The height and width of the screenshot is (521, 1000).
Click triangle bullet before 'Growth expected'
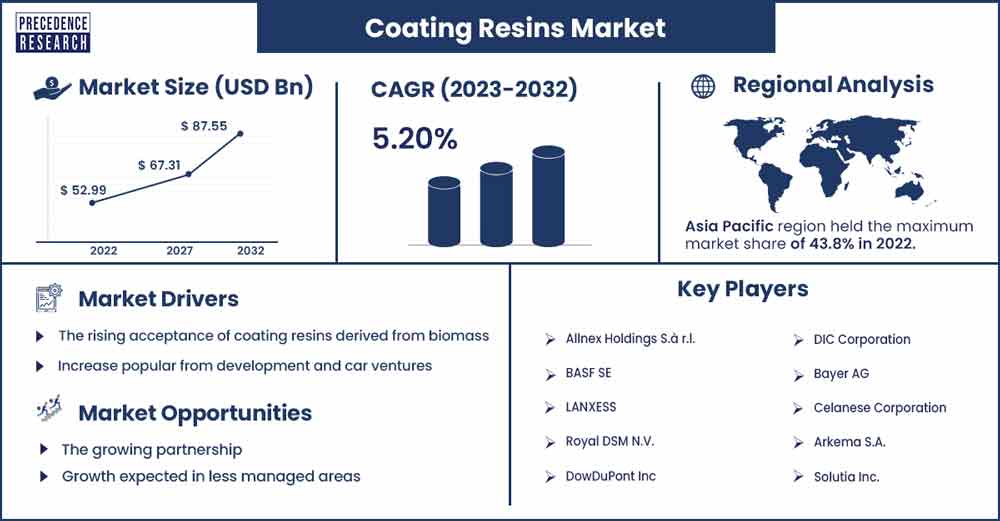(x=43, y=476)
